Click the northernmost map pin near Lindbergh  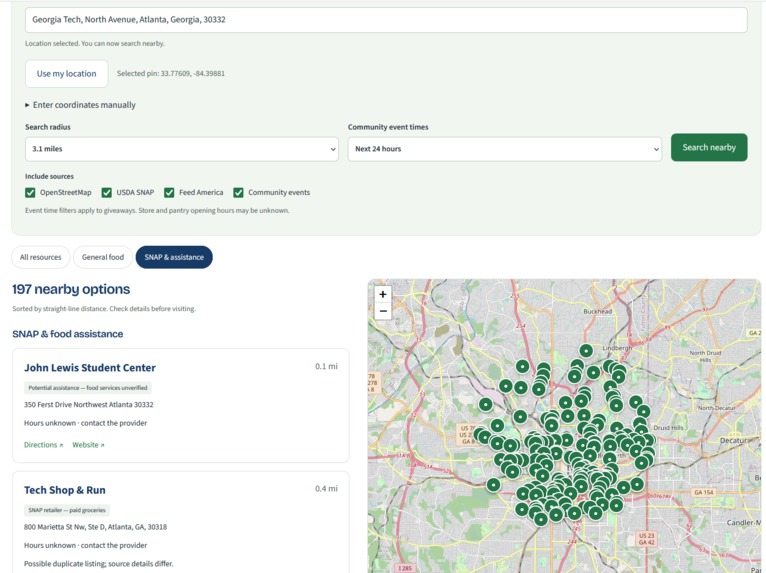[x=586, y=350]
